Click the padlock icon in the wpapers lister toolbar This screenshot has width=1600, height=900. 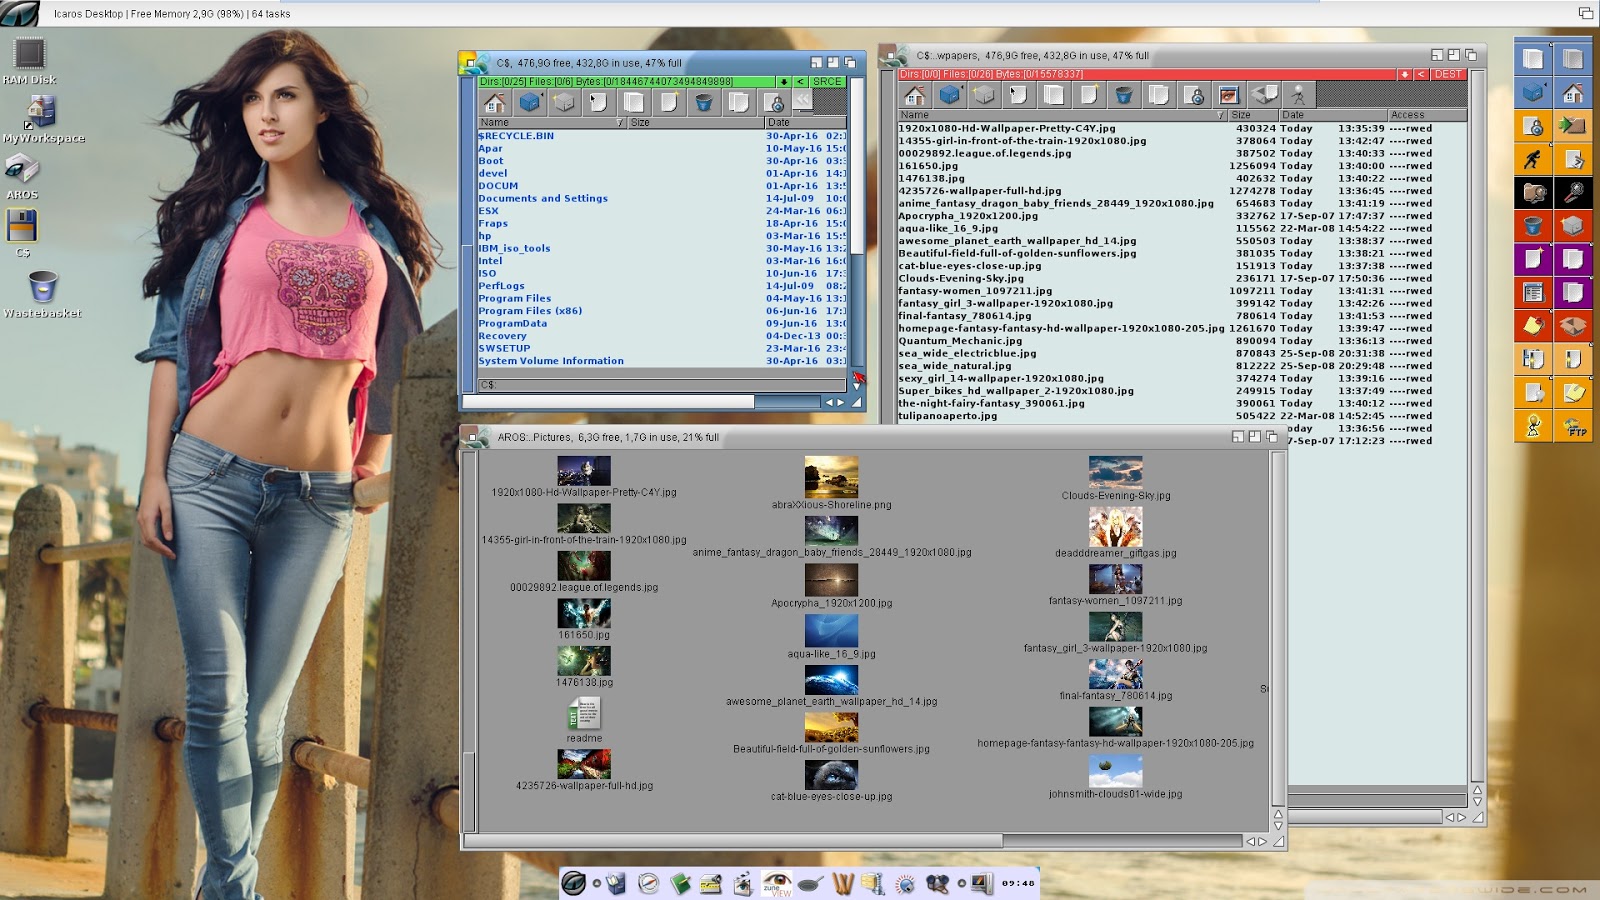click(x=1194, y=95)
